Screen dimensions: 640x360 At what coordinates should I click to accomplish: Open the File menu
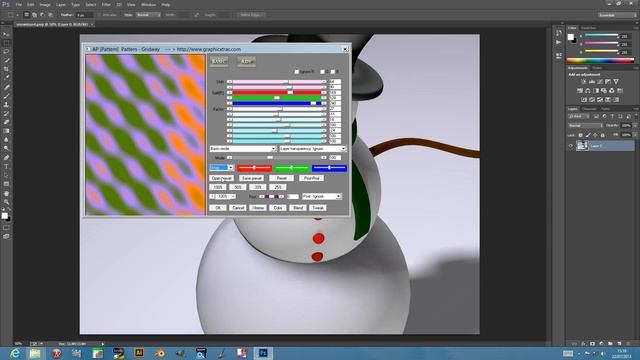tap(19, 4)
